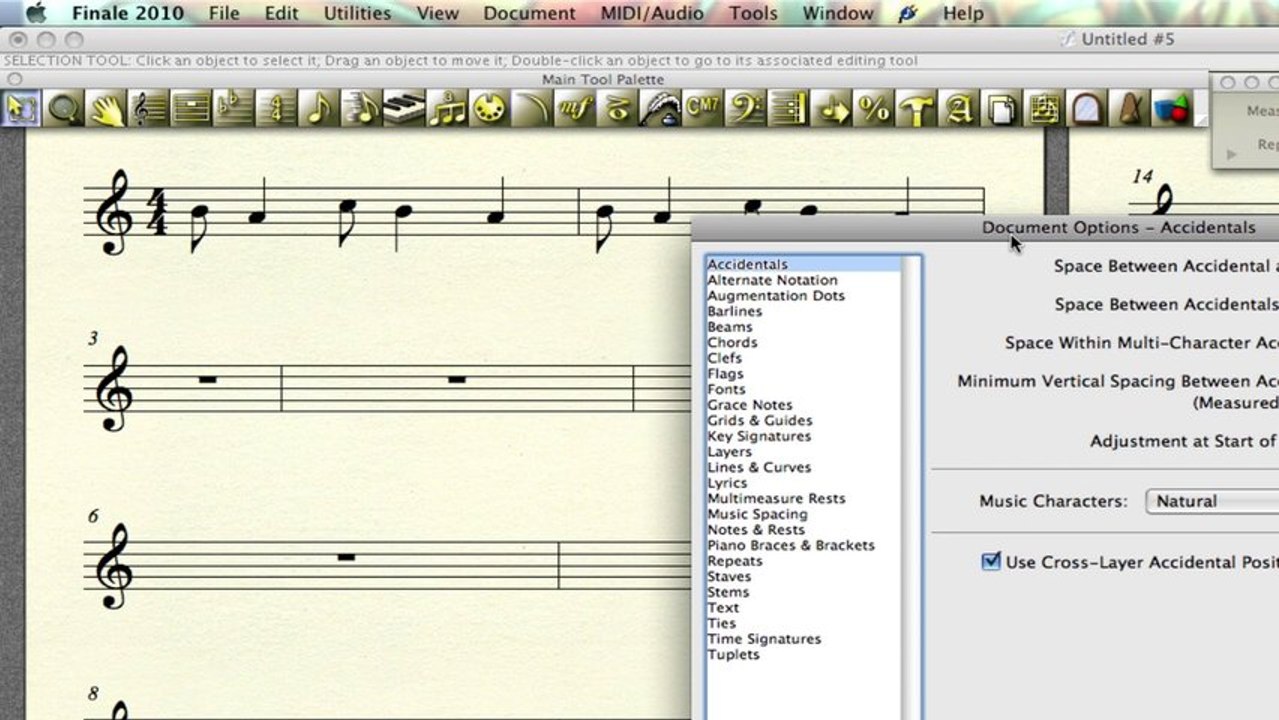Open the MIDI/Audio menu

point(652,13)
